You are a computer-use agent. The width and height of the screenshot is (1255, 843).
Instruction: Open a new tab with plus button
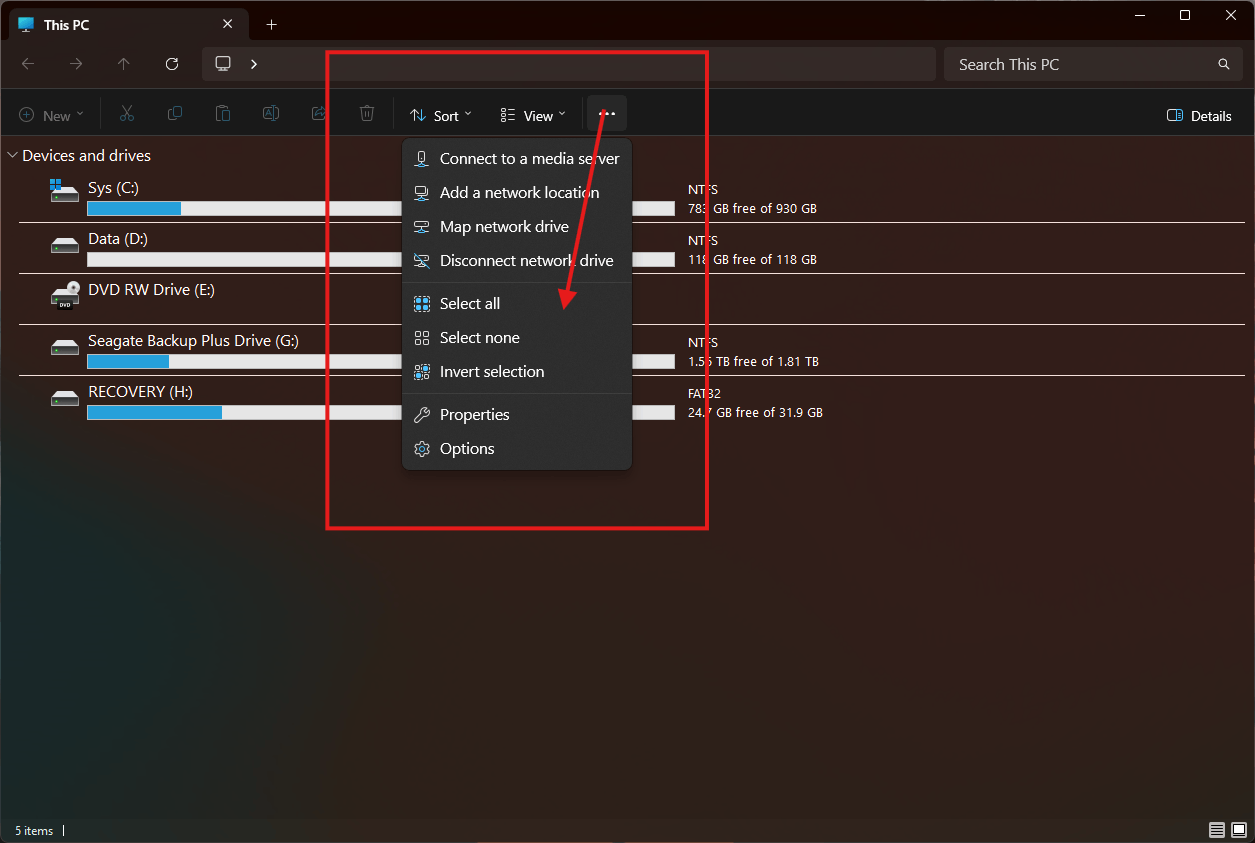pos(271,25)
